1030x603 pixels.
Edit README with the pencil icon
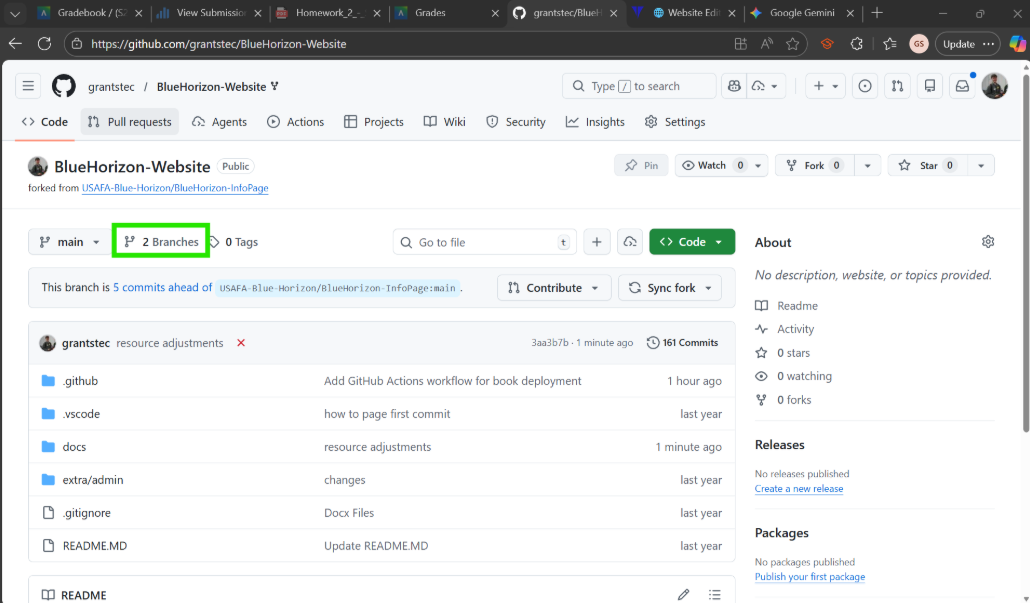coord(684,594)
